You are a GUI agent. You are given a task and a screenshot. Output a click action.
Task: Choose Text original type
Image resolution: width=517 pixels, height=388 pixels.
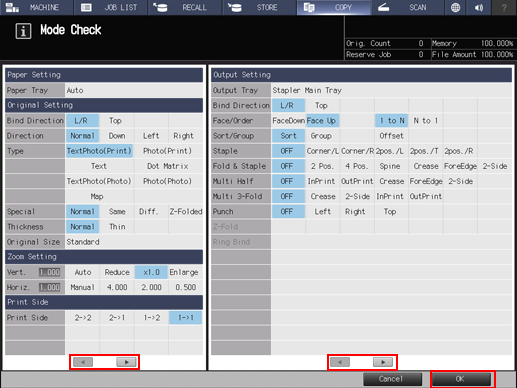click(x=99, y=166)
